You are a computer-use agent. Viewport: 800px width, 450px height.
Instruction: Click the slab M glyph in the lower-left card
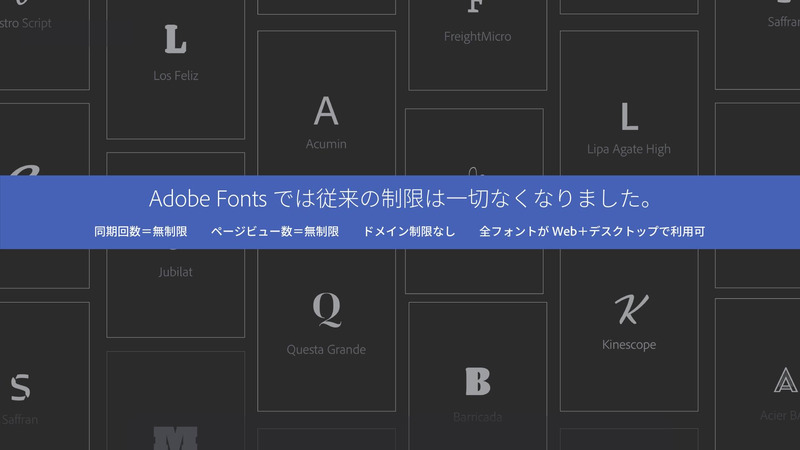point(176,438)
